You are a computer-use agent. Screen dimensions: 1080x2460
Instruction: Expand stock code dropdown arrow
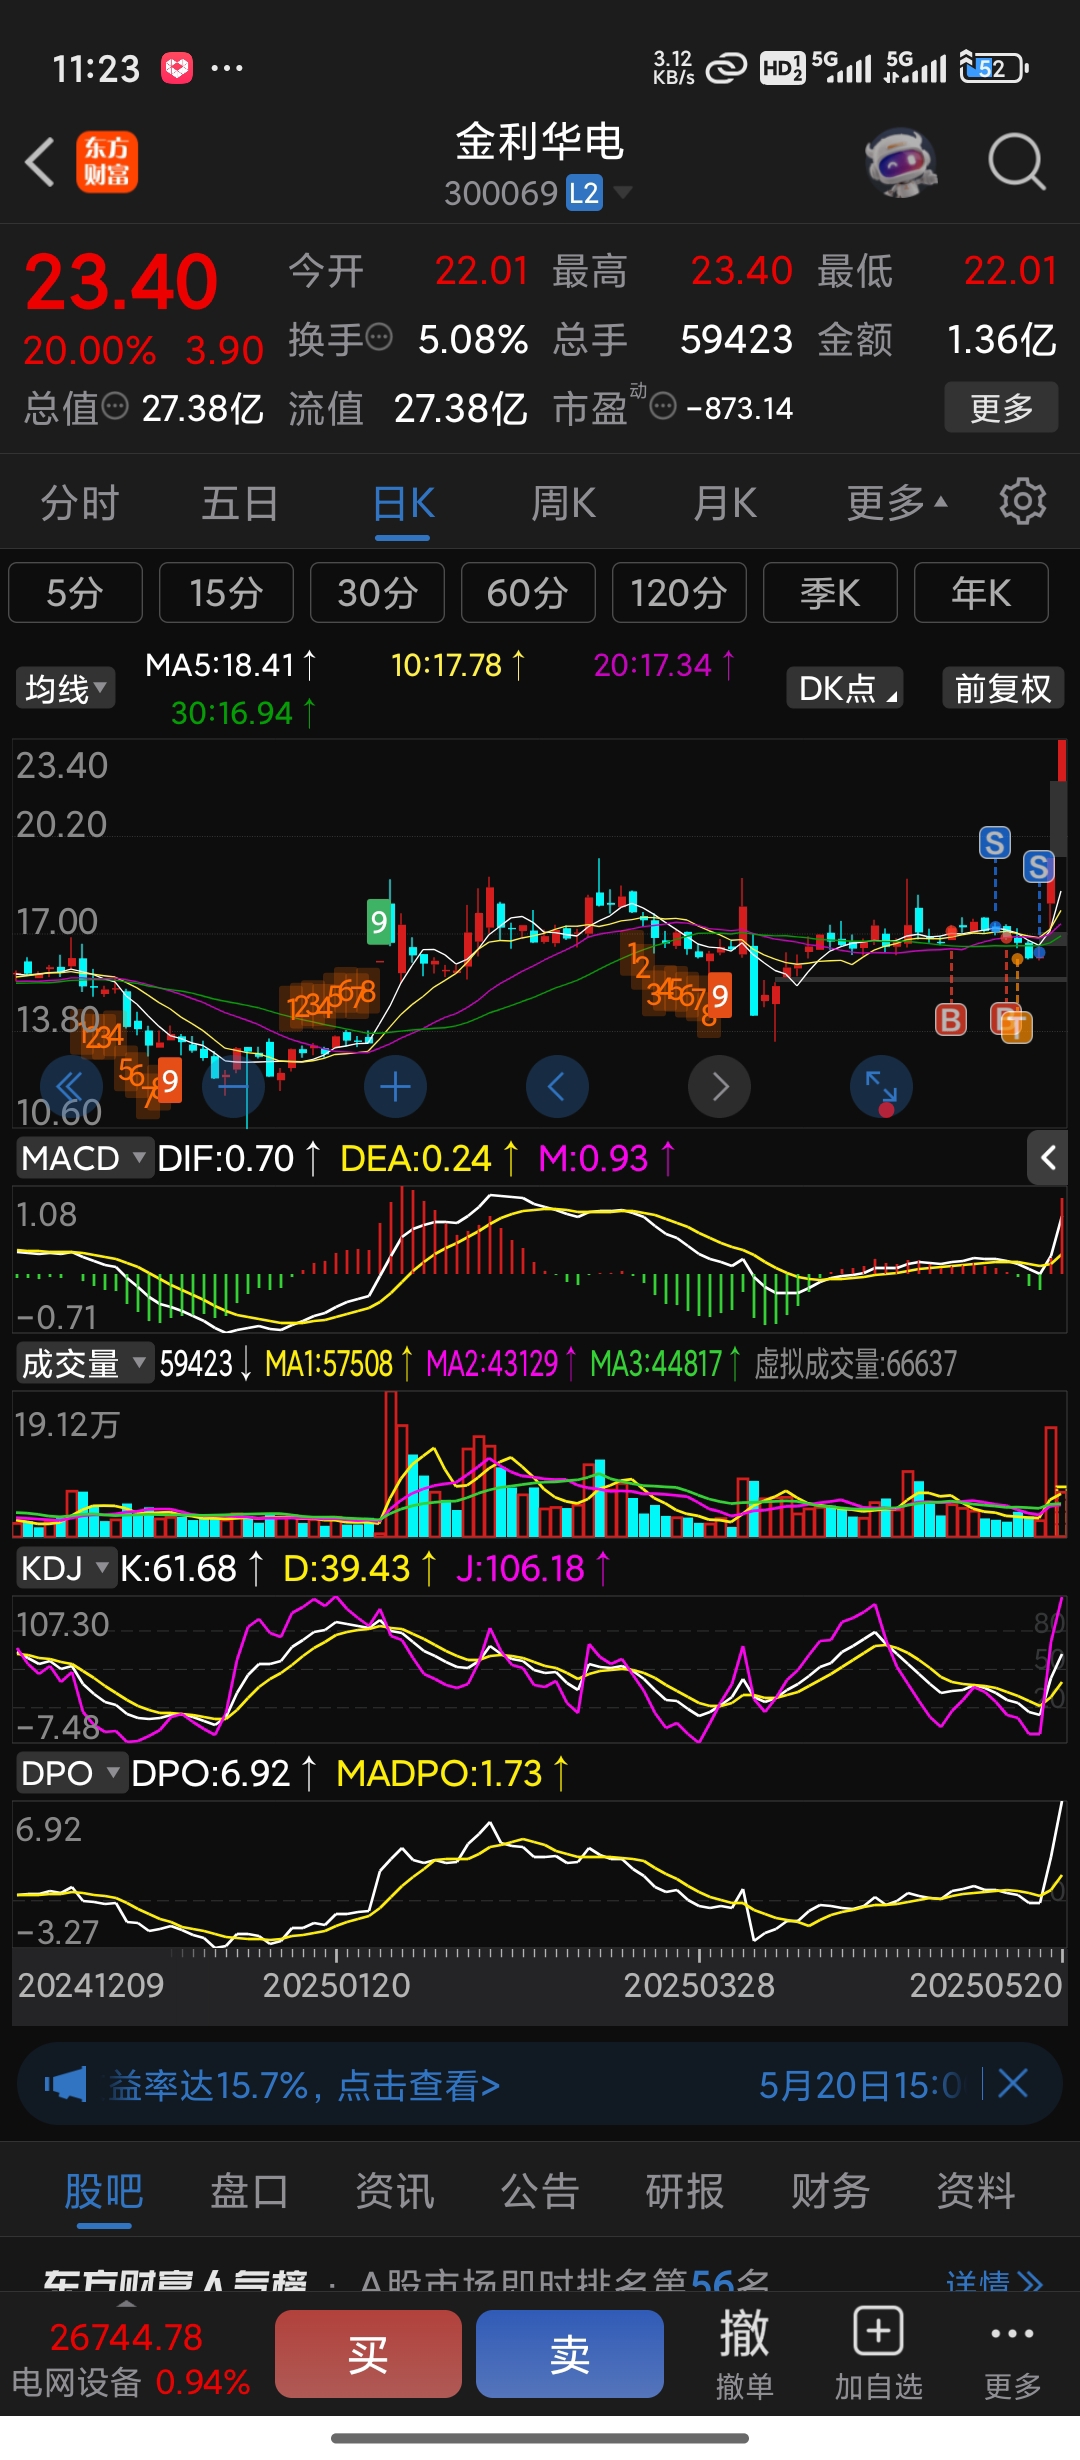(x=622, y=192)
